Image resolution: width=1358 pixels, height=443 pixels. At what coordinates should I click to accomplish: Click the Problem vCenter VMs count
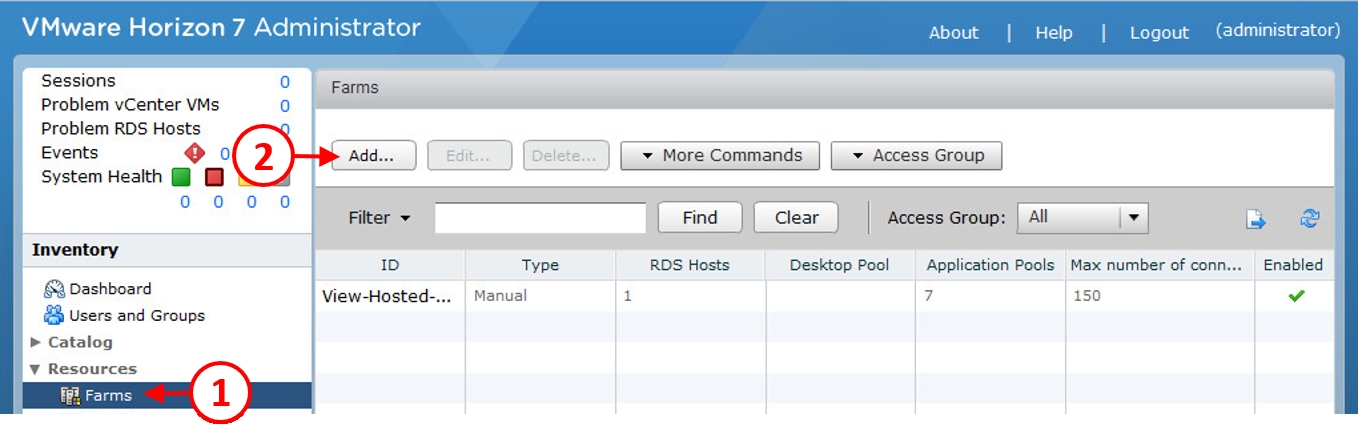tap(285, 106)
